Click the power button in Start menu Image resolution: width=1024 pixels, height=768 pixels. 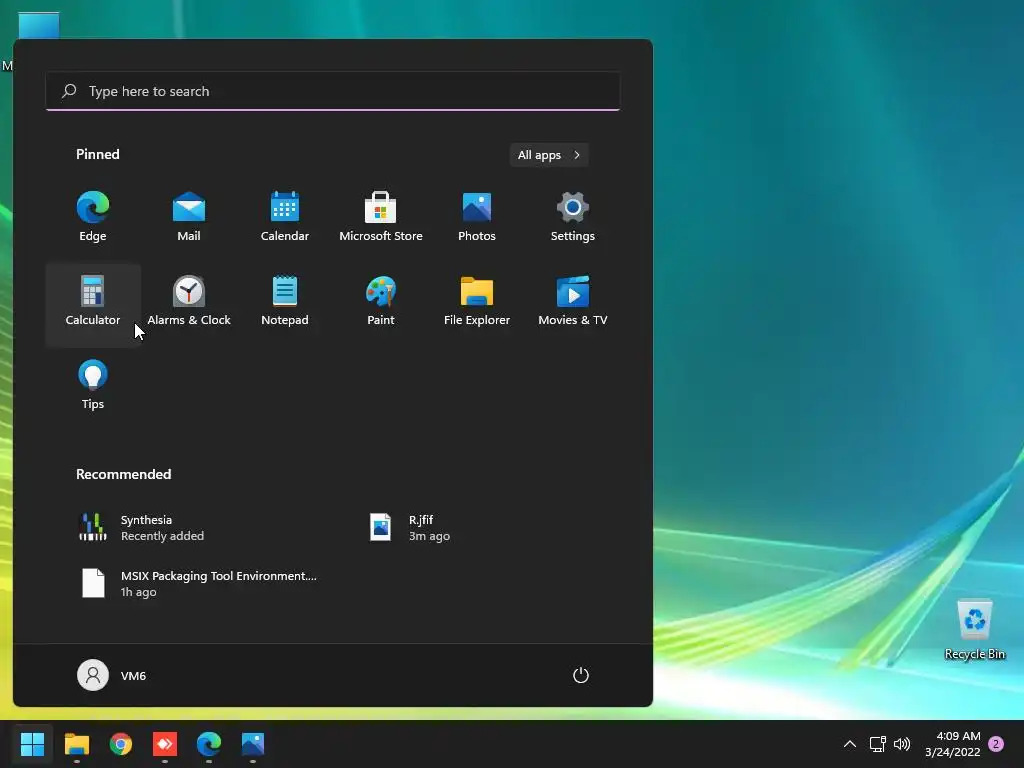point(581,675)
